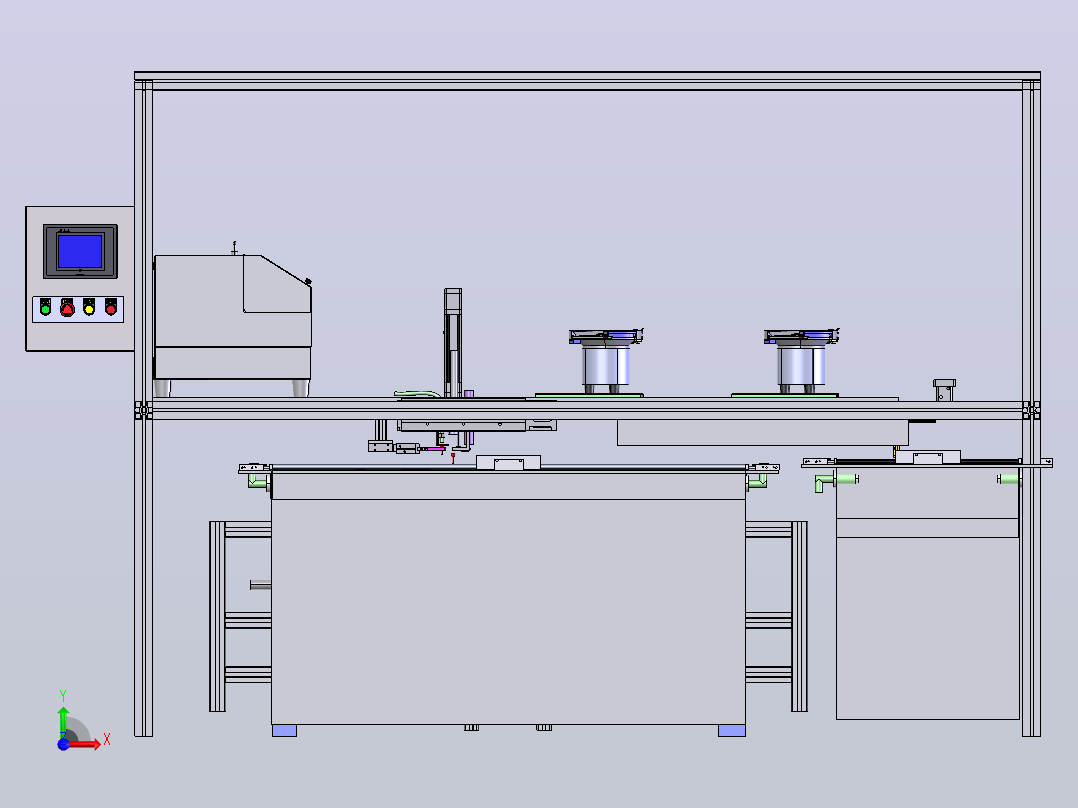Select the left vibratory bowl feeder
This screenshot has width=1078, height=808.
pos(606,362)
